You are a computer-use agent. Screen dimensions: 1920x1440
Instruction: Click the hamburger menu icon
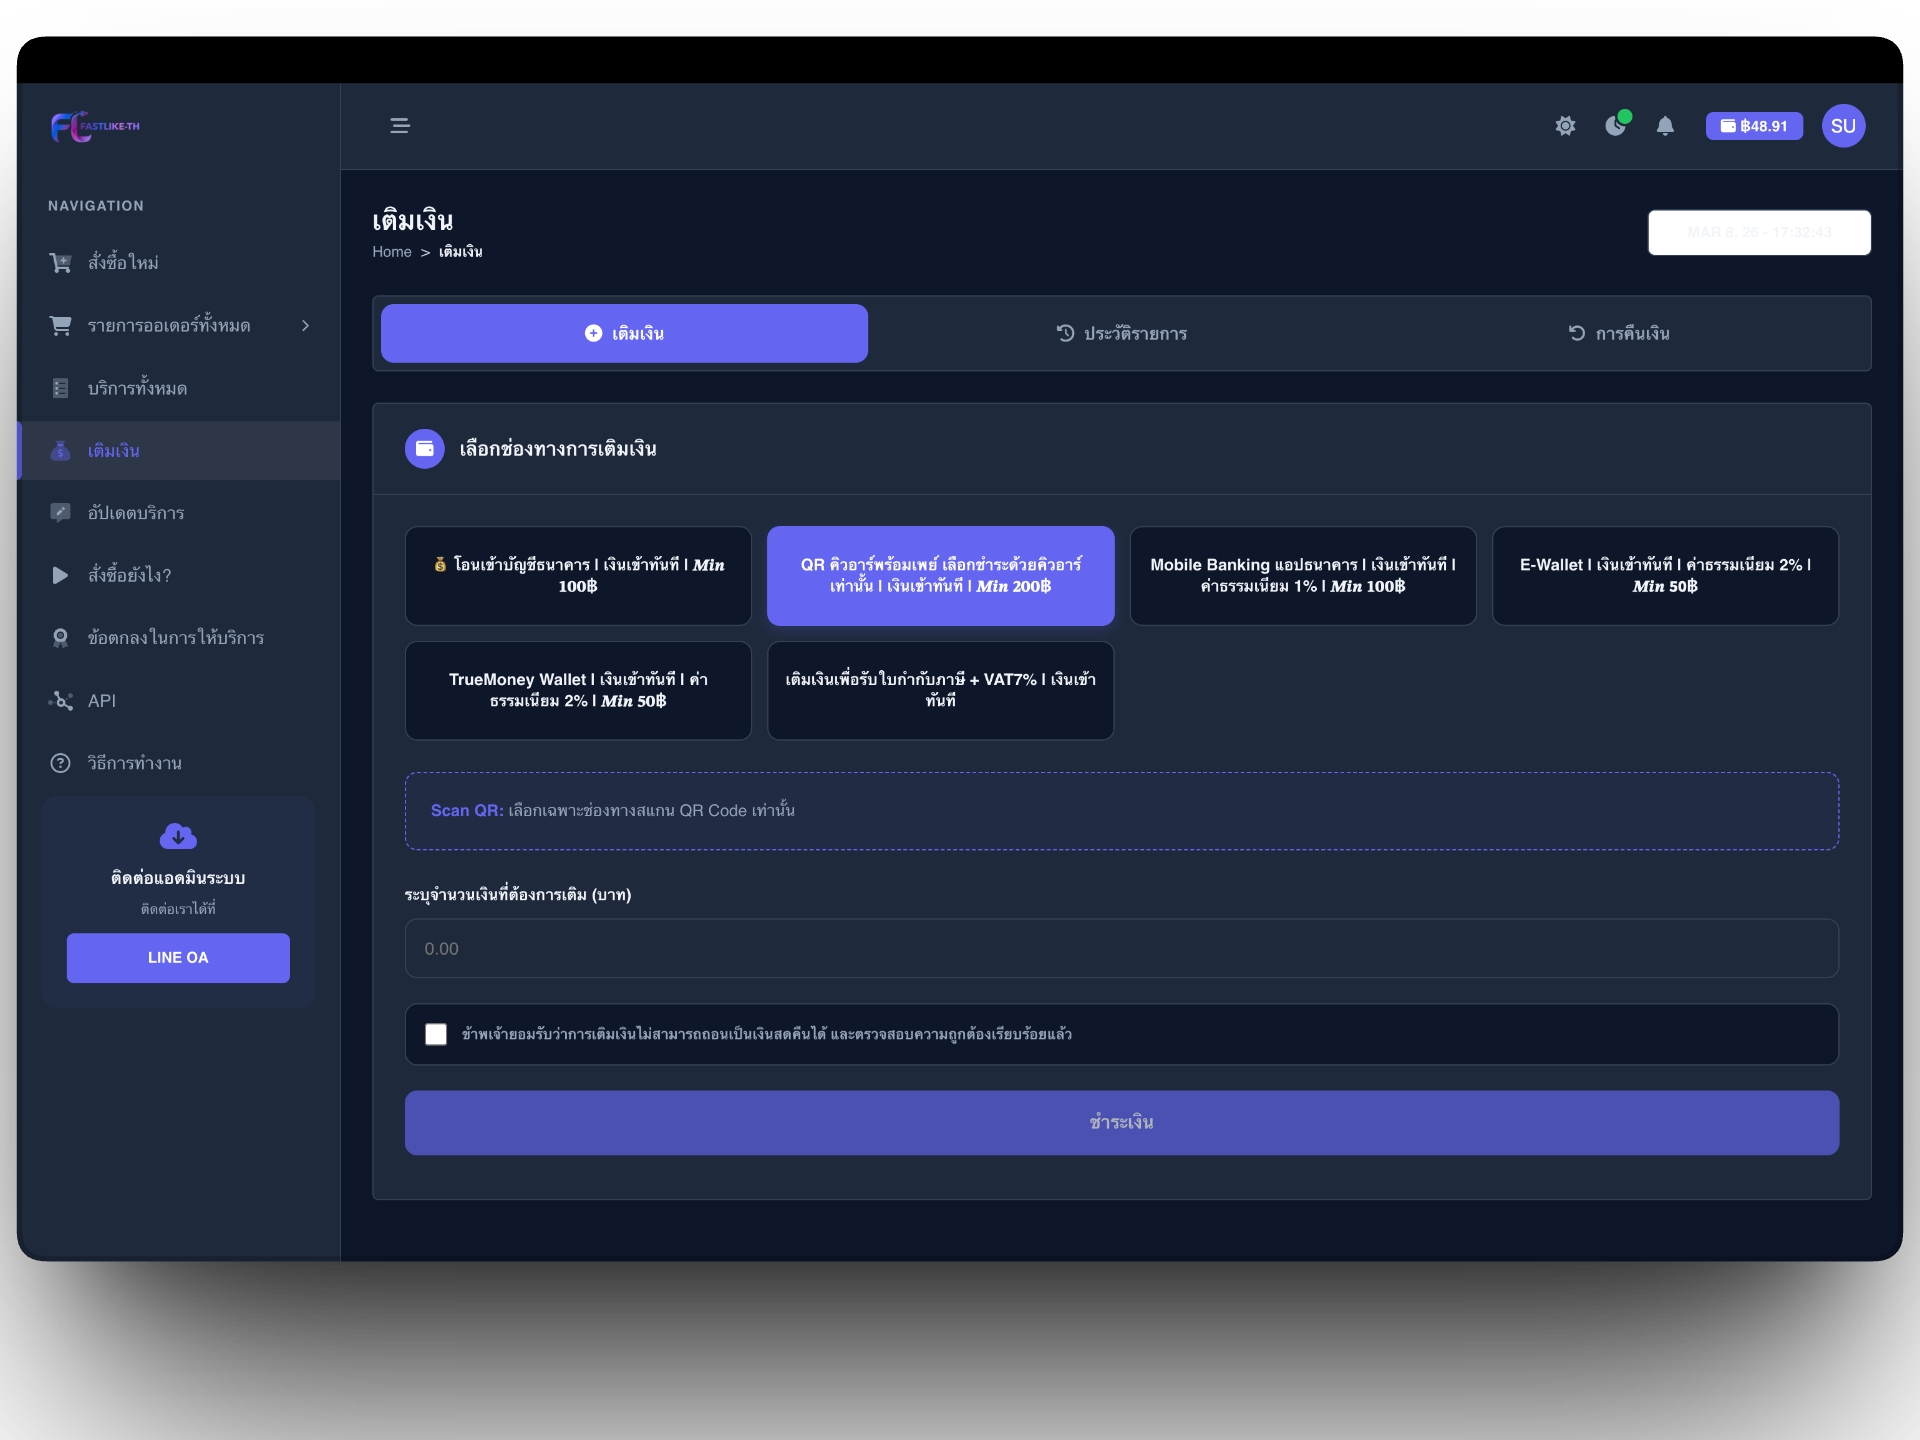(x=399, y=126)
